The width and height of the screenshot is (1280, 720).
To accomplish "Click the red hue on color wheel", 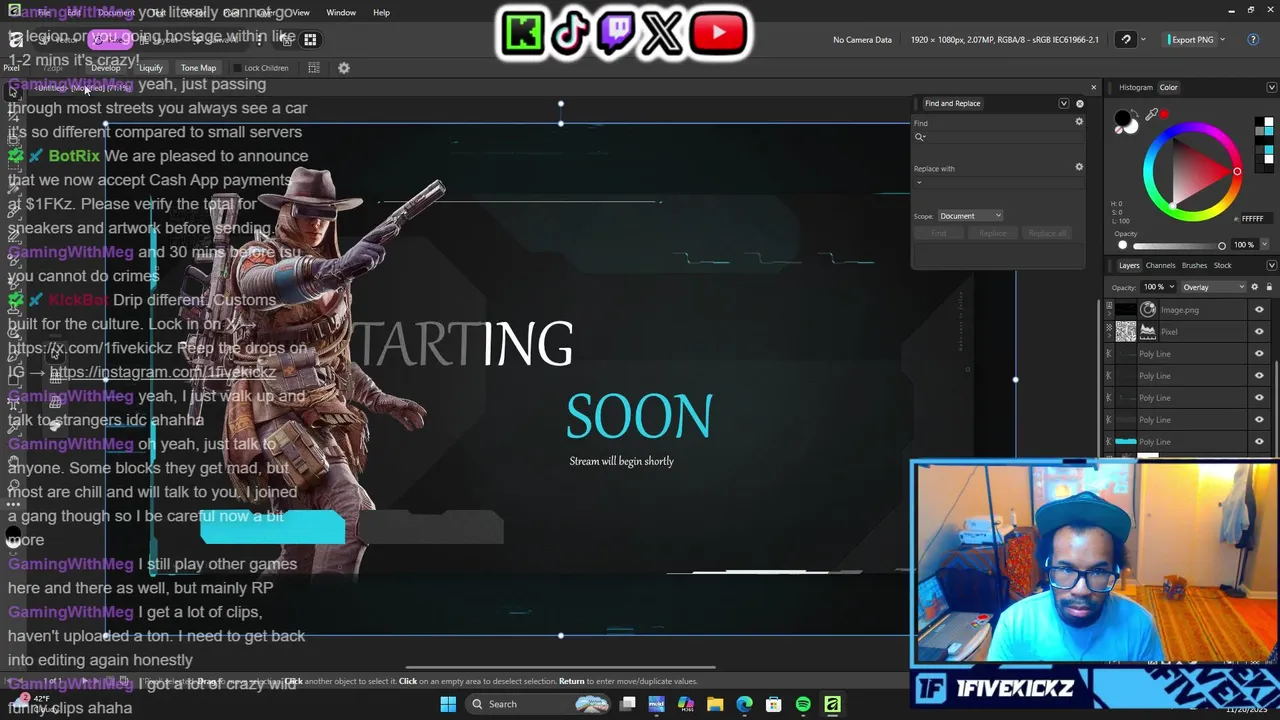I will pyautogui.click(x=1237, y=171).
